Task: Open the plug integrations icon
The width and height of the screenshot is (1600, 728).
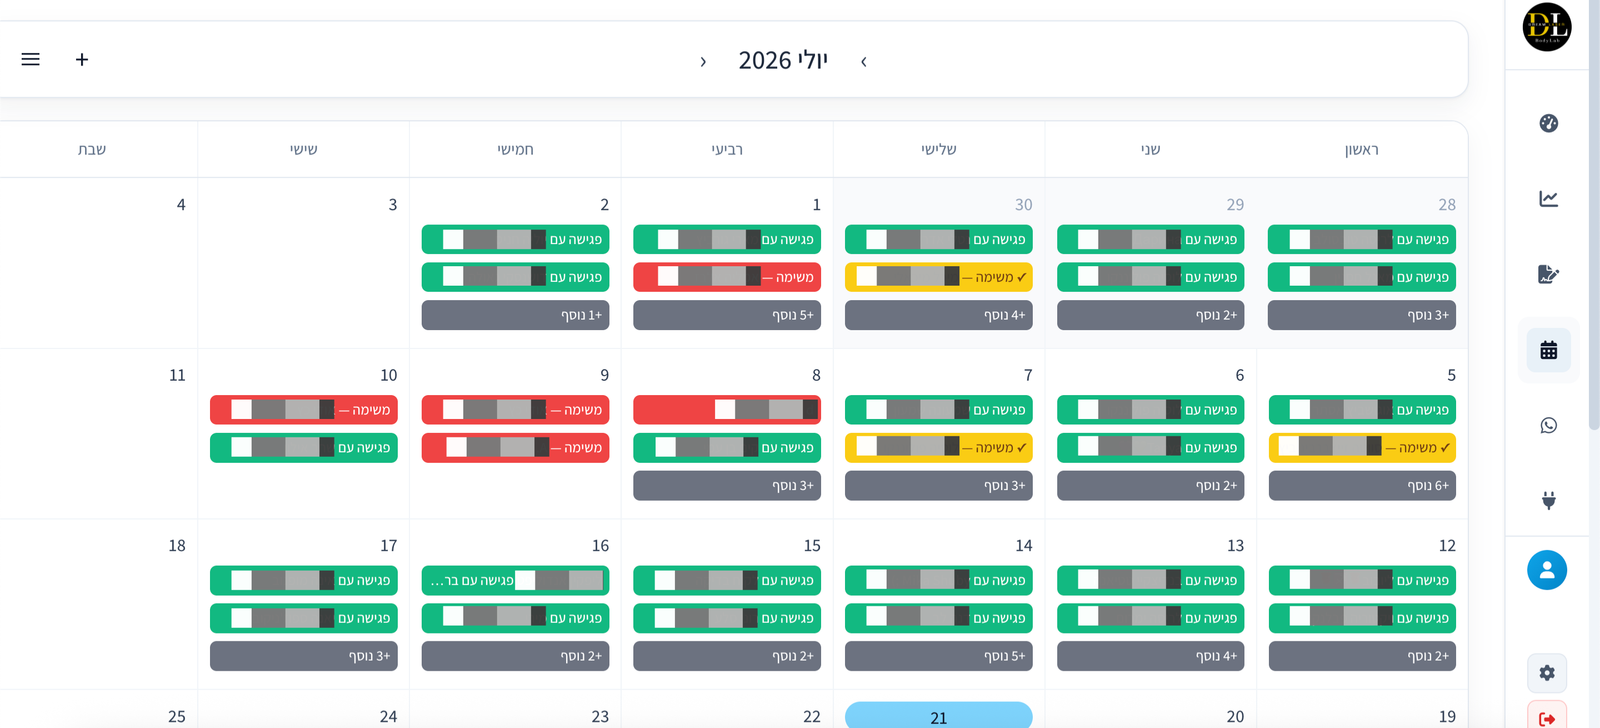Action: pyautogui.click(x=1548, y=500)
